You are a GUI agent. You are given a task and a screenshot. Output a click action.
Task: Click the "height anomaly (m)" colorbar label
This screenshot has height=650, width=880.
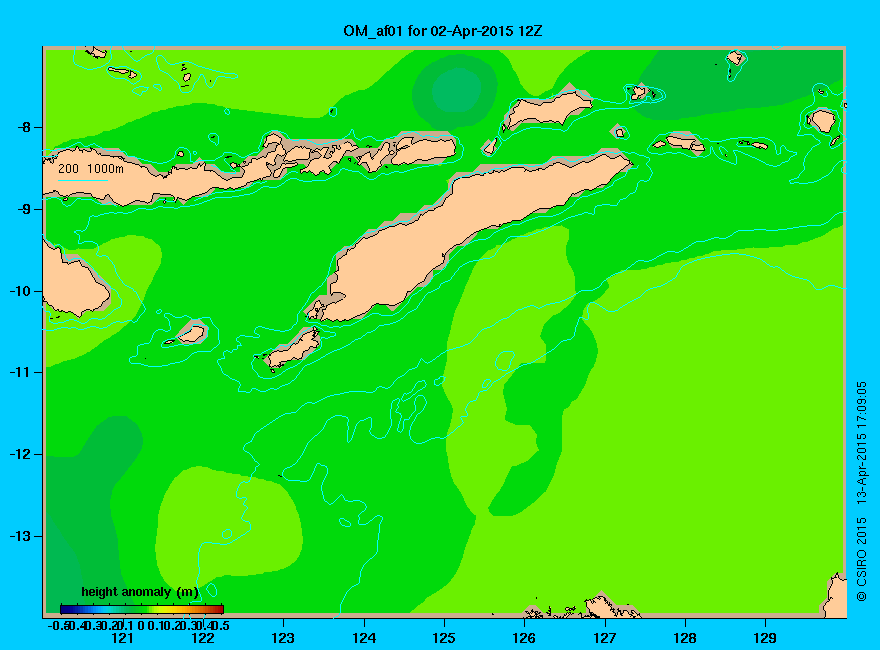tap(140, 592)
